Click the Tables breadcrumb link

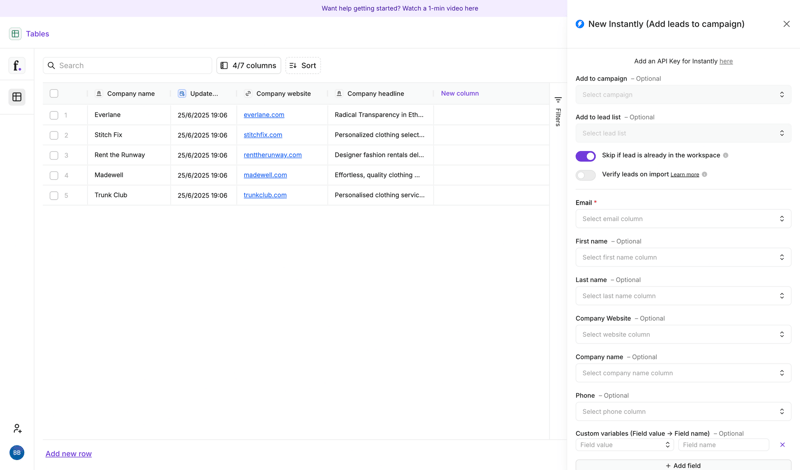tap(38, 34)
